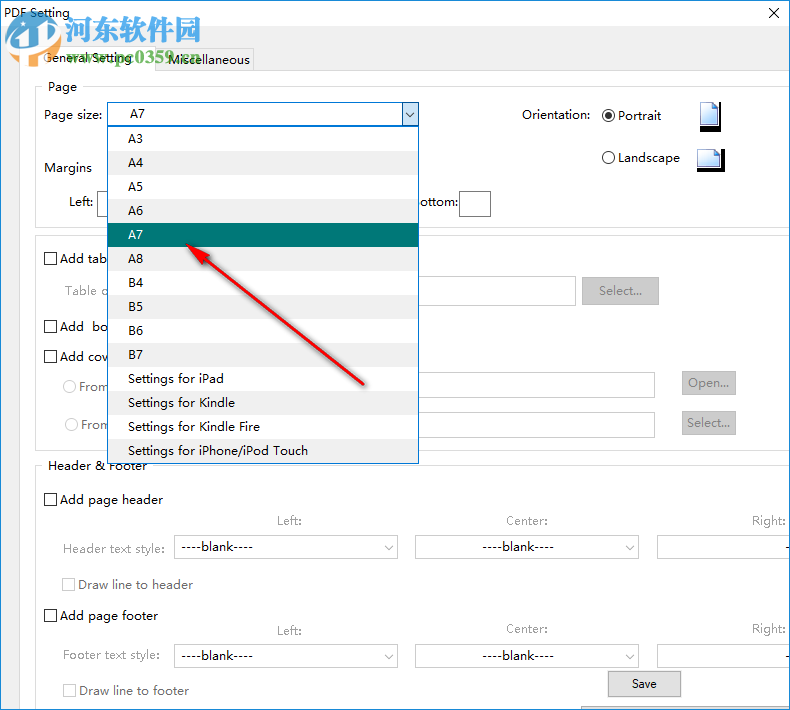The height and width of the screenshot is (710, 790).
Task: Select the Portrait orientation radio button
Action: point(608,116)
